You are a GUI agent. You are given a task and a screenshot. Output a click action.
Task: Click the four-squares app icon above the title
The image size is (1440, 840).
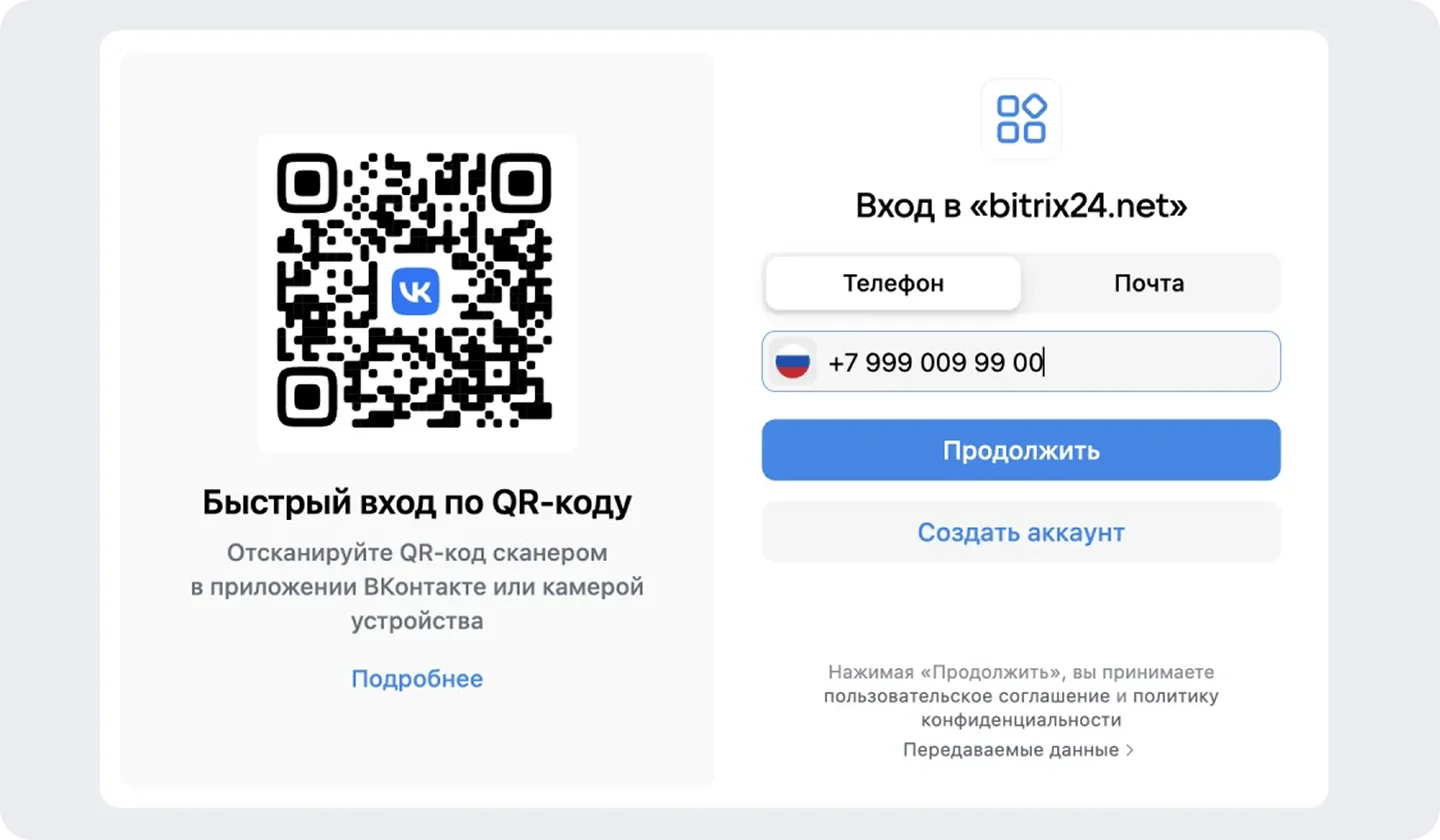click(x=1021, y=119)
